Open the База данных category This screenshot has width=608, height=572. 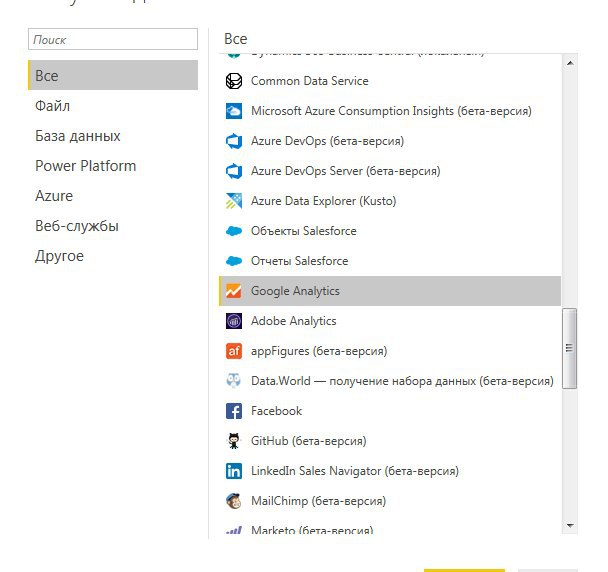click(113, 136)
